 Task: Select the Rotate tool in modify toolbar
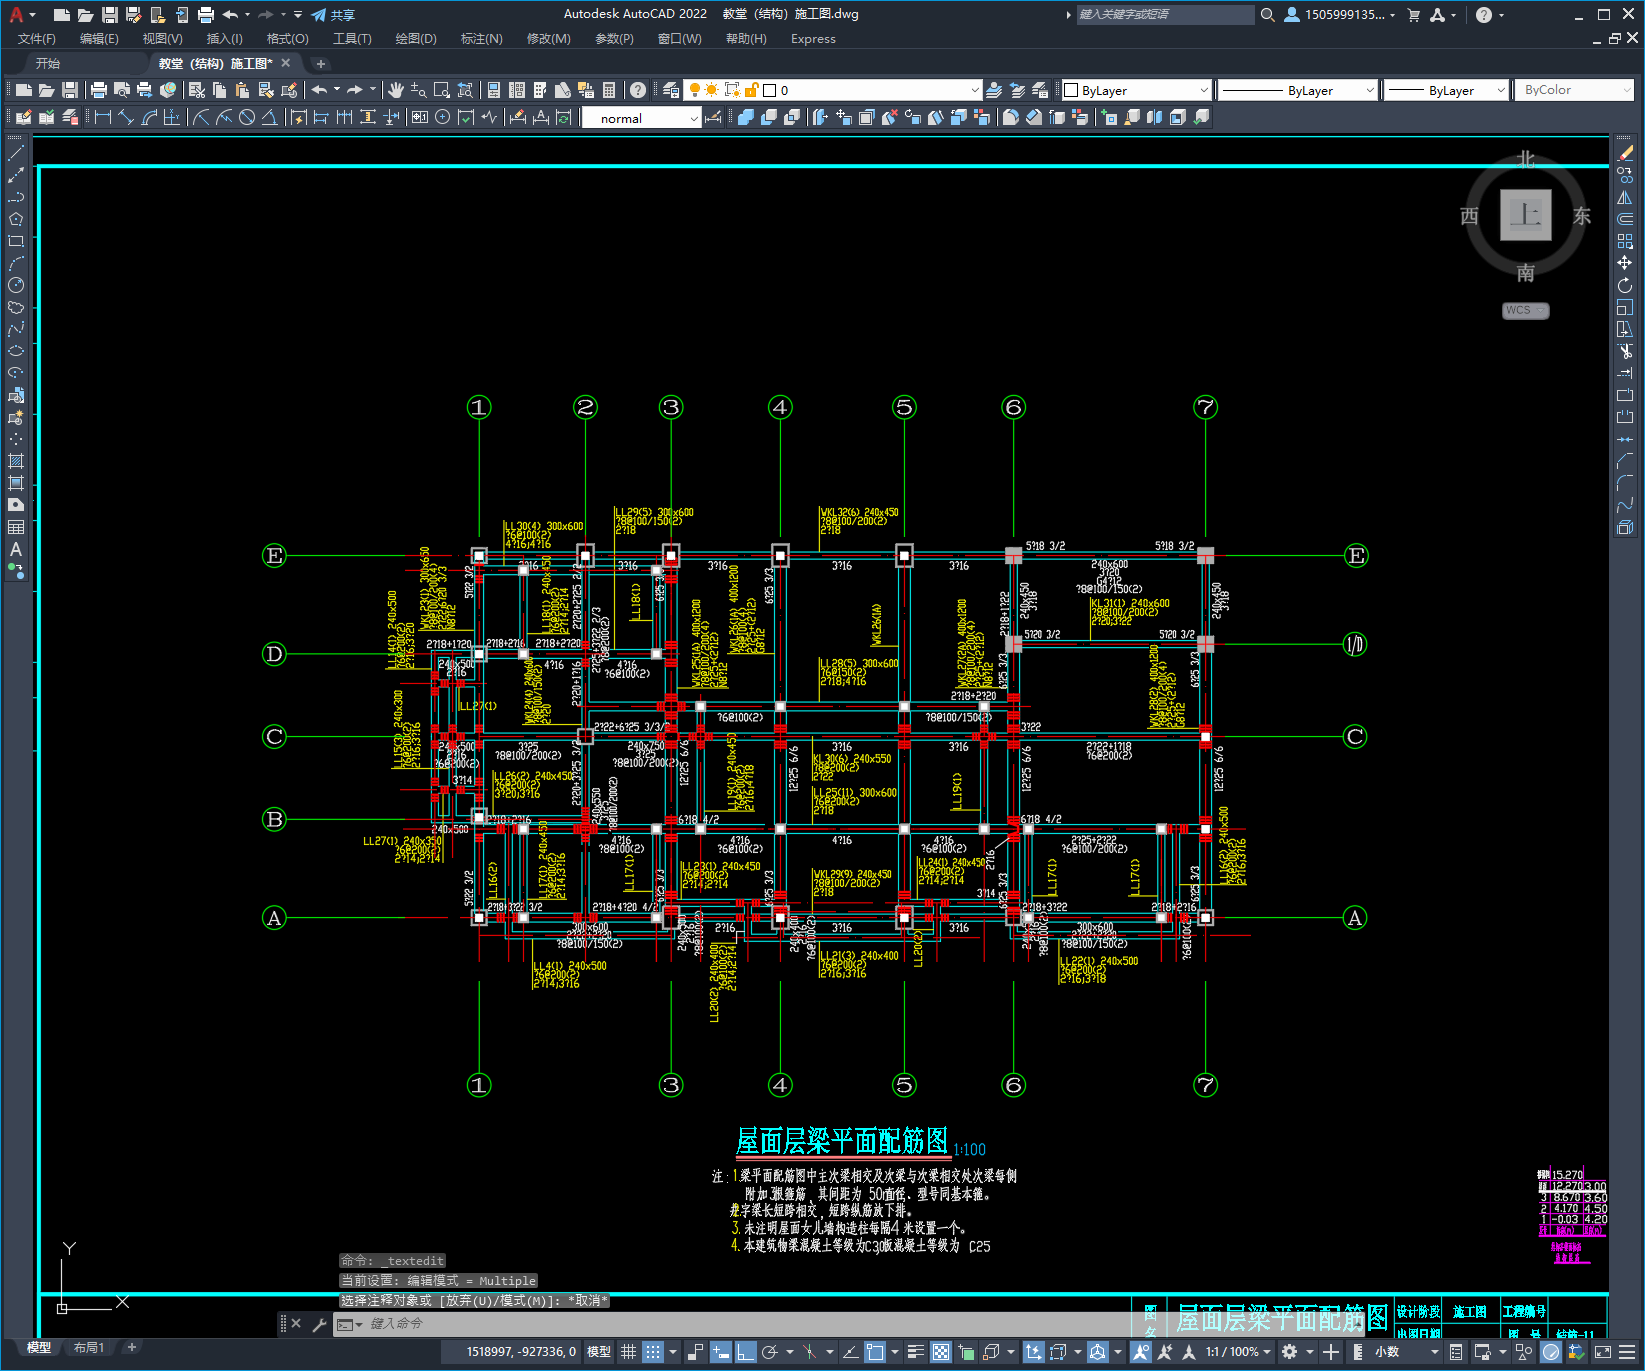click(x=1625, y=285)
